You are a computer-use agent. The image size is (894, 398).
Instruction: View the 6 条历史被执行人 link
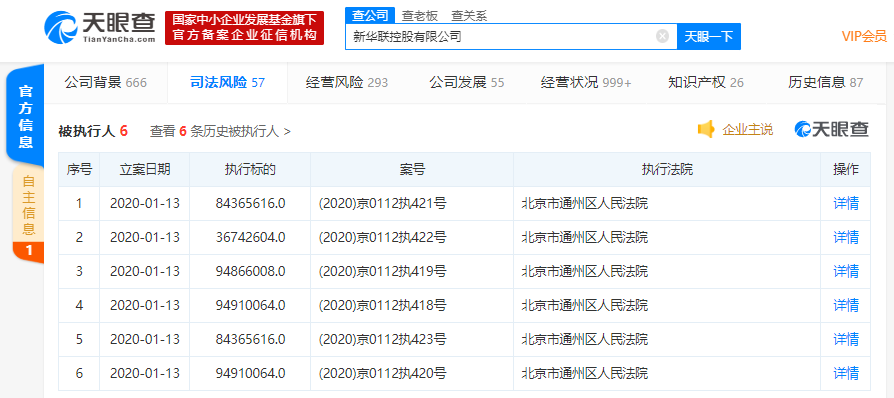coord(220,131)
